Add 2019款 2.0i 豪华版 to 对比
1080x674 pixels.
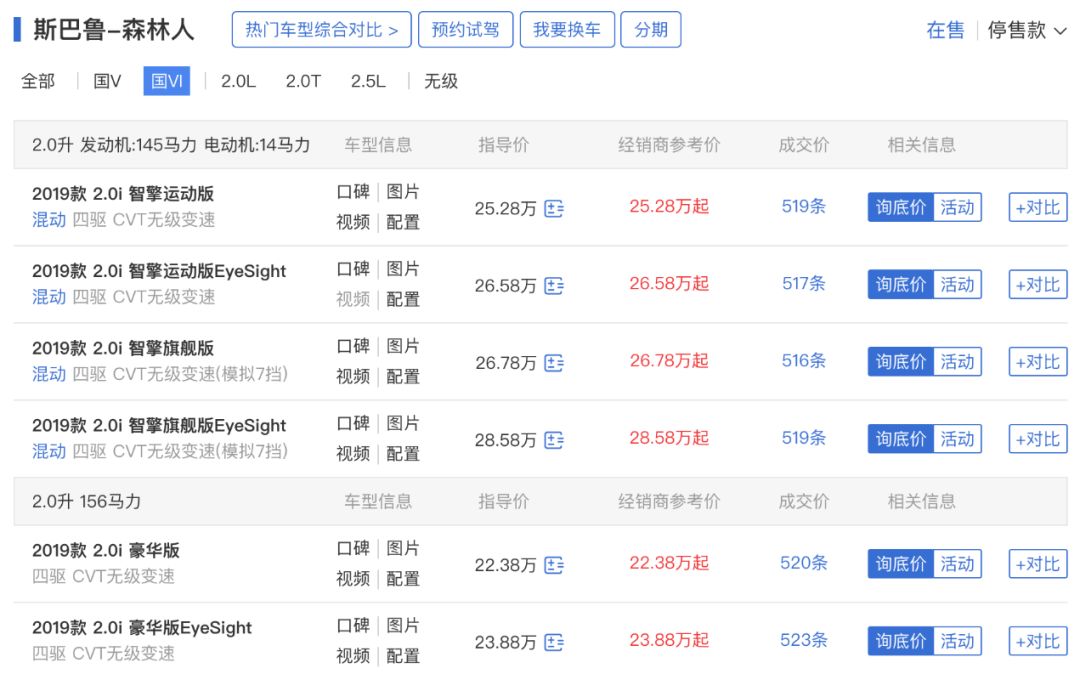tap(1038, 564)
